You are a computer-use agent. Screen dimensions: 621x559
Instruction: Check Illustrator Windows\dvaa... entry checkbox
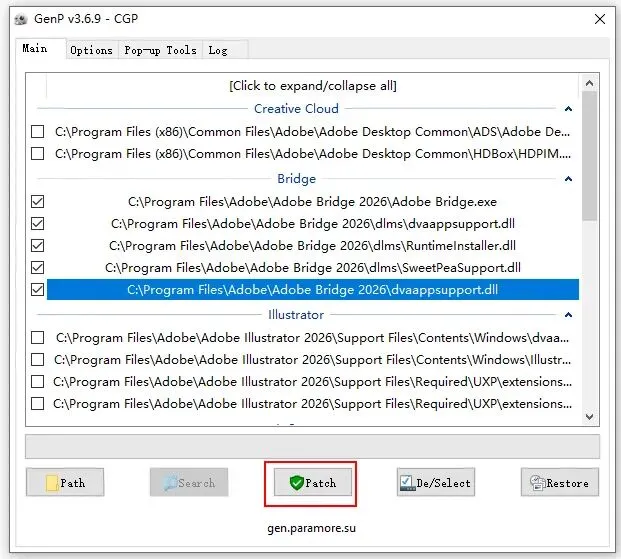pyautogui.click(x=38, y=338)
